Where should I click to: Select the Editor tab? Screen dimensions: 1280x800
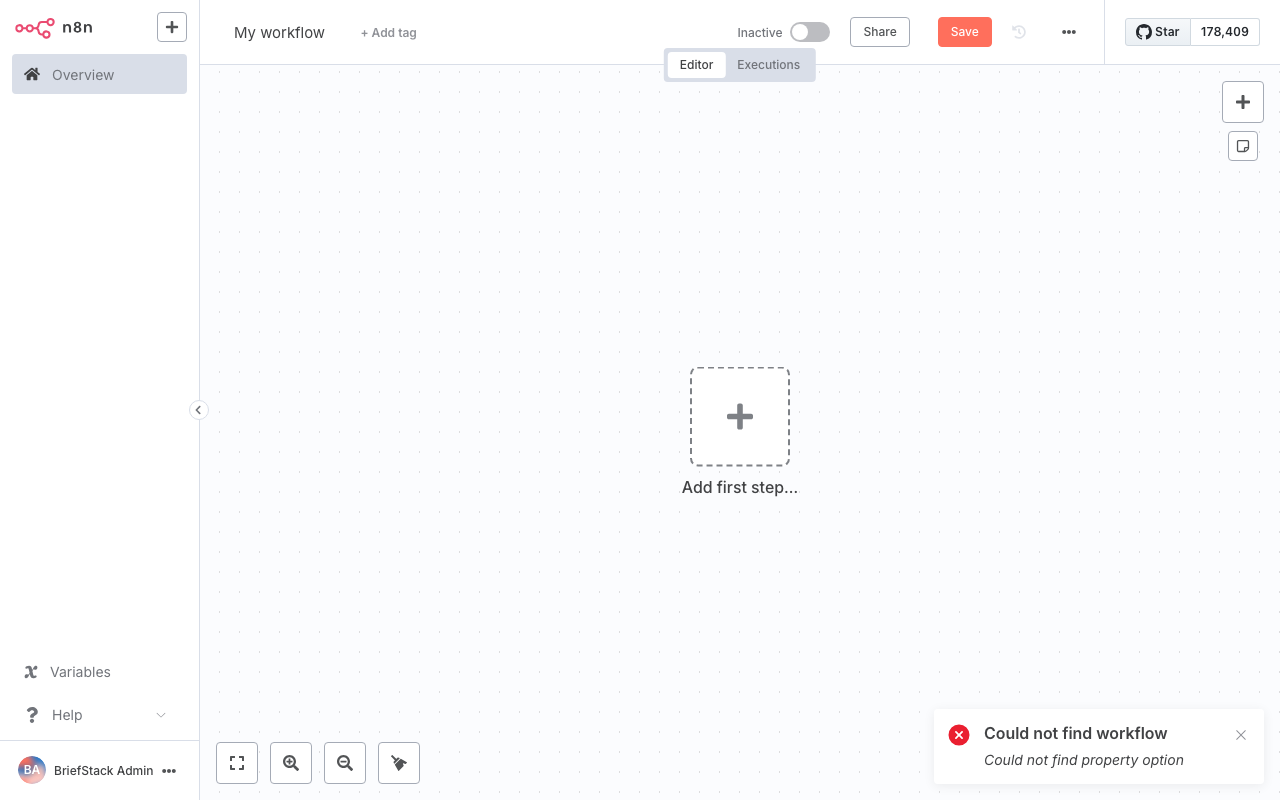point(696,64)
